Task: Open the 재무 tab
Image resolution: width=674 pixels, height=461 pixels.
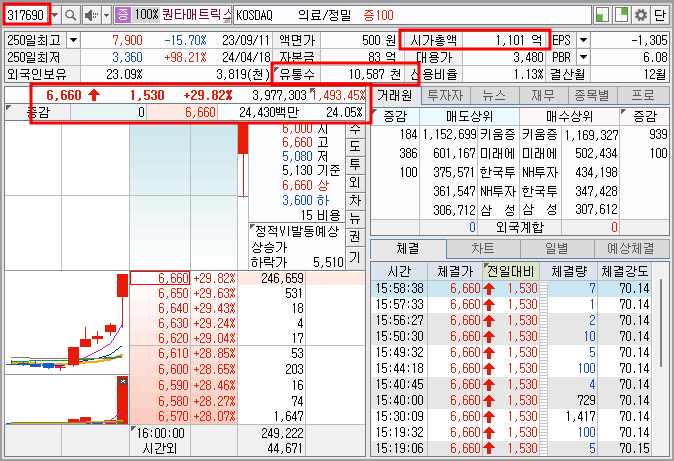Action: (543, 95)
